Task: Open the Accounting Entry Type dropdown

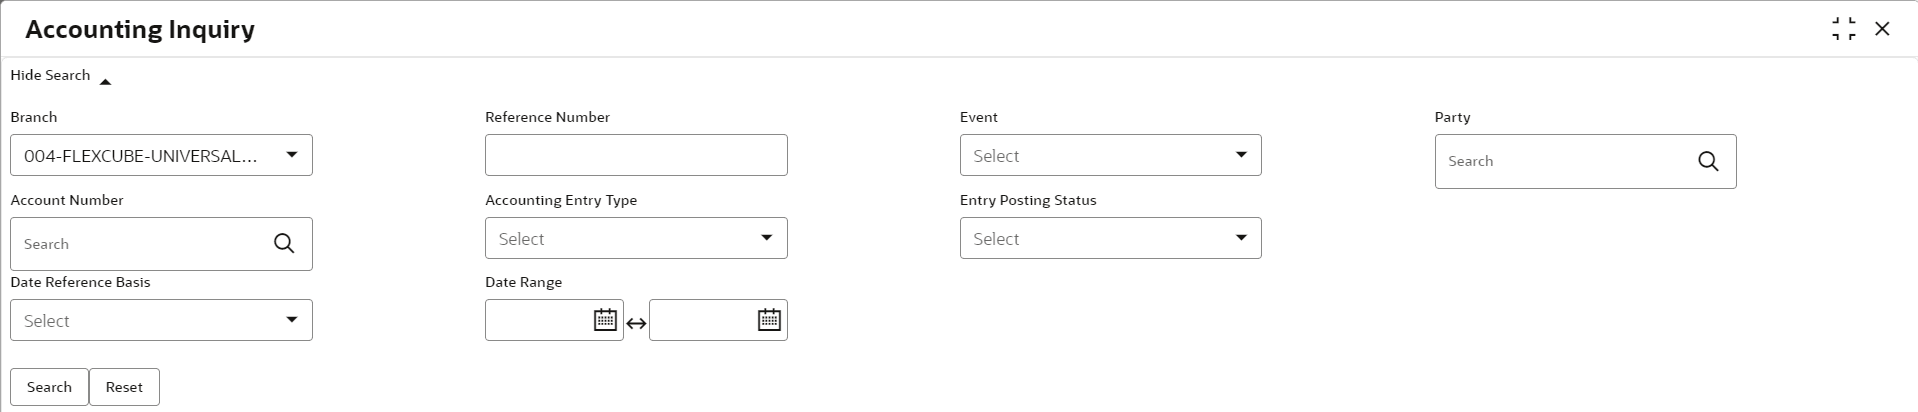Action: point(766,238)
